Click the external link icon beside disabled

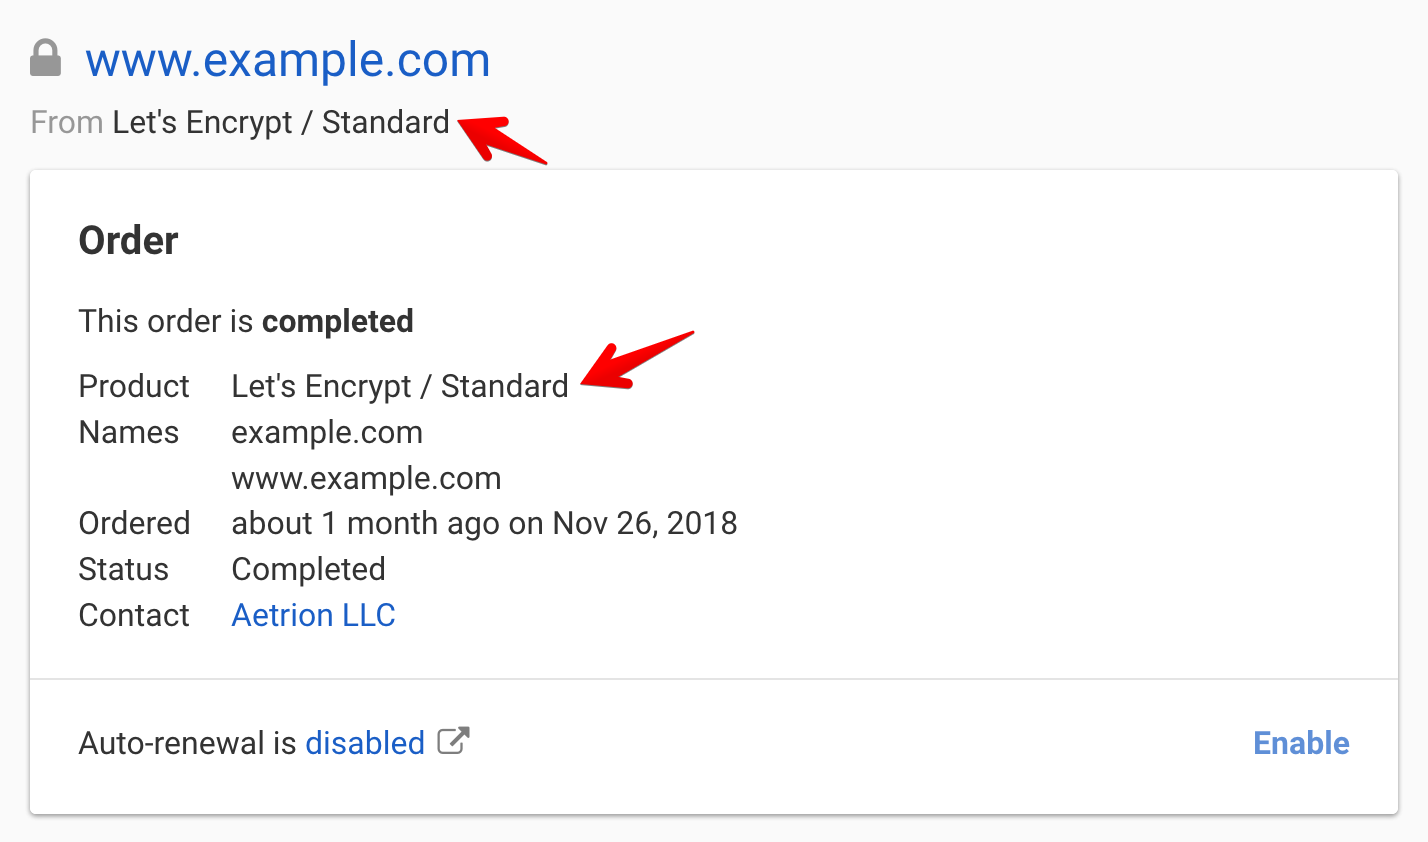(453, 741)
